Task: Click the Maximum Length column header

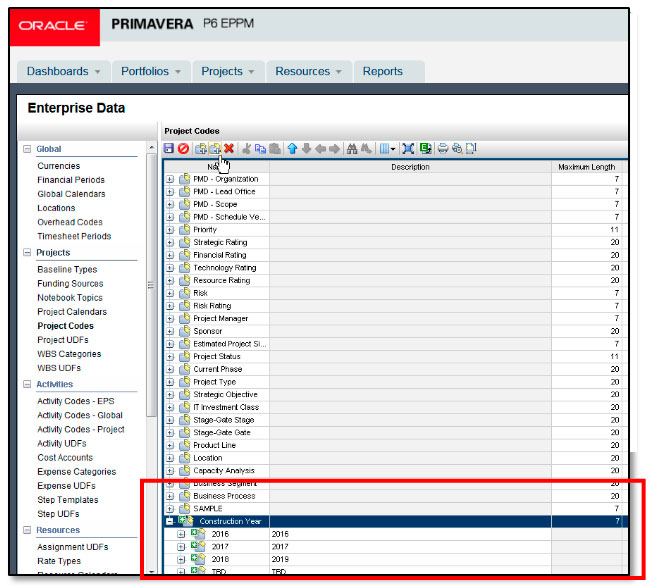Action: tap(586, 167)
